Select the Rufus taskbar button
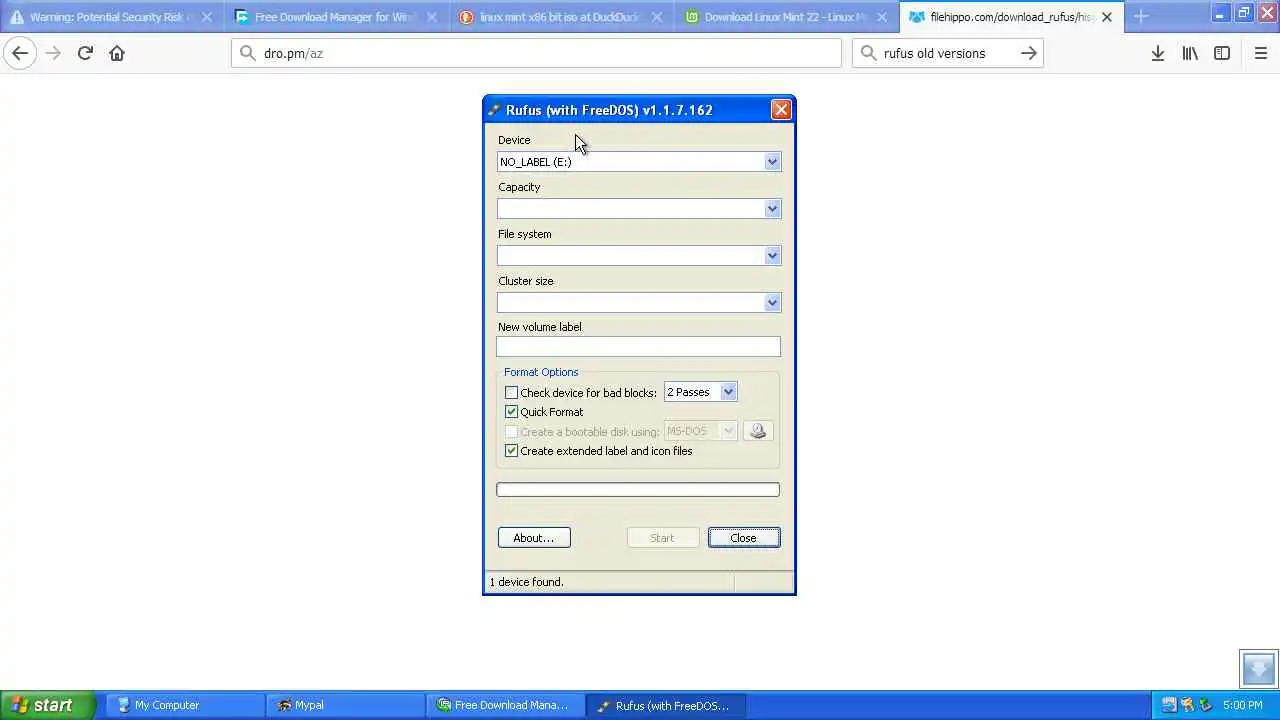Screen dimensions: 1280x720 (665, 705)
